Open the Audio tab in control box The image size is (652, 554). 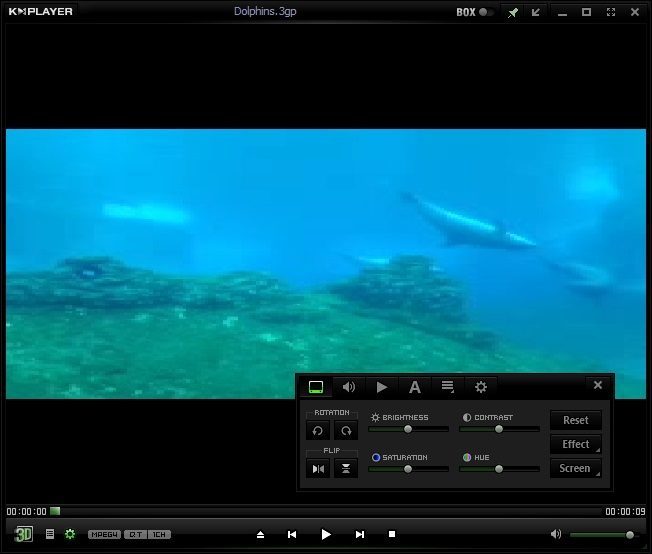pyautogui.click(x=348, y=387)
